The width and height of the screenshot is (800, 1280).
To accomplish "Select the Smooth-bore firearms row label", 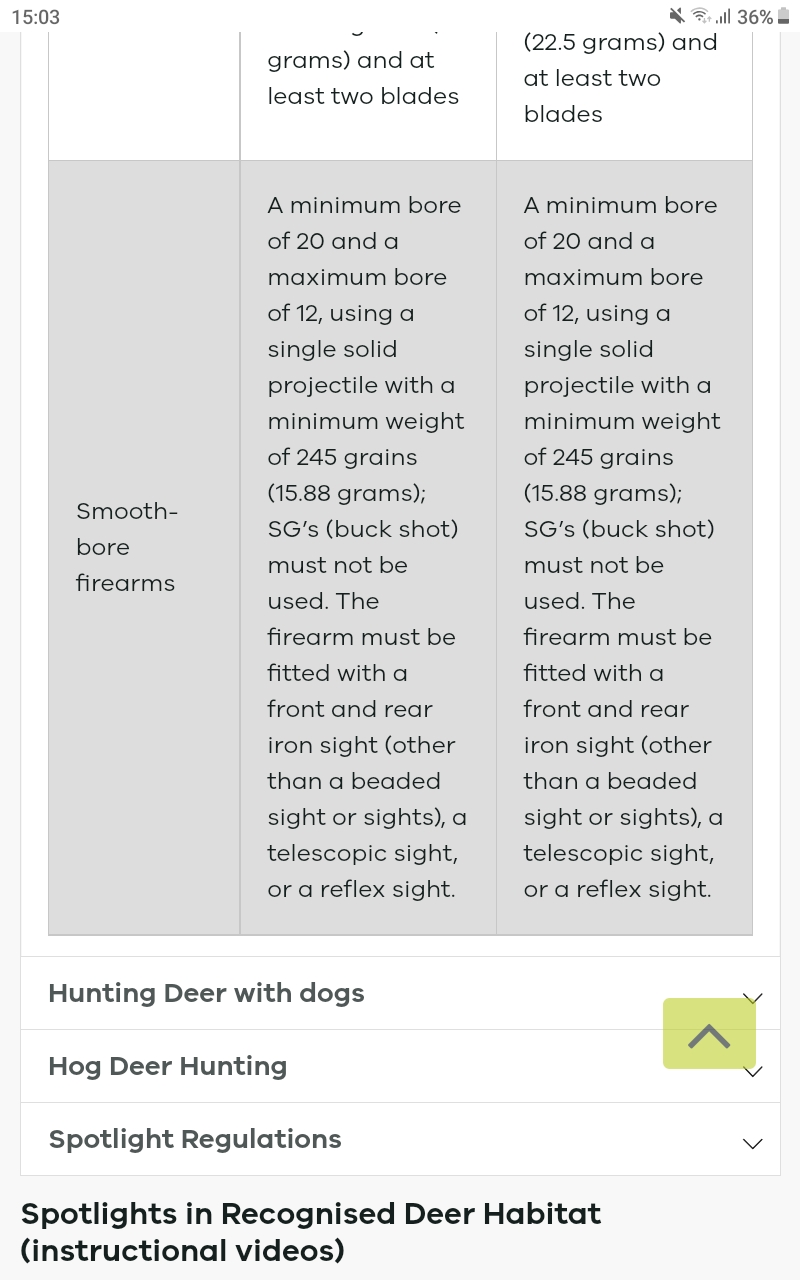I will 127,547.
